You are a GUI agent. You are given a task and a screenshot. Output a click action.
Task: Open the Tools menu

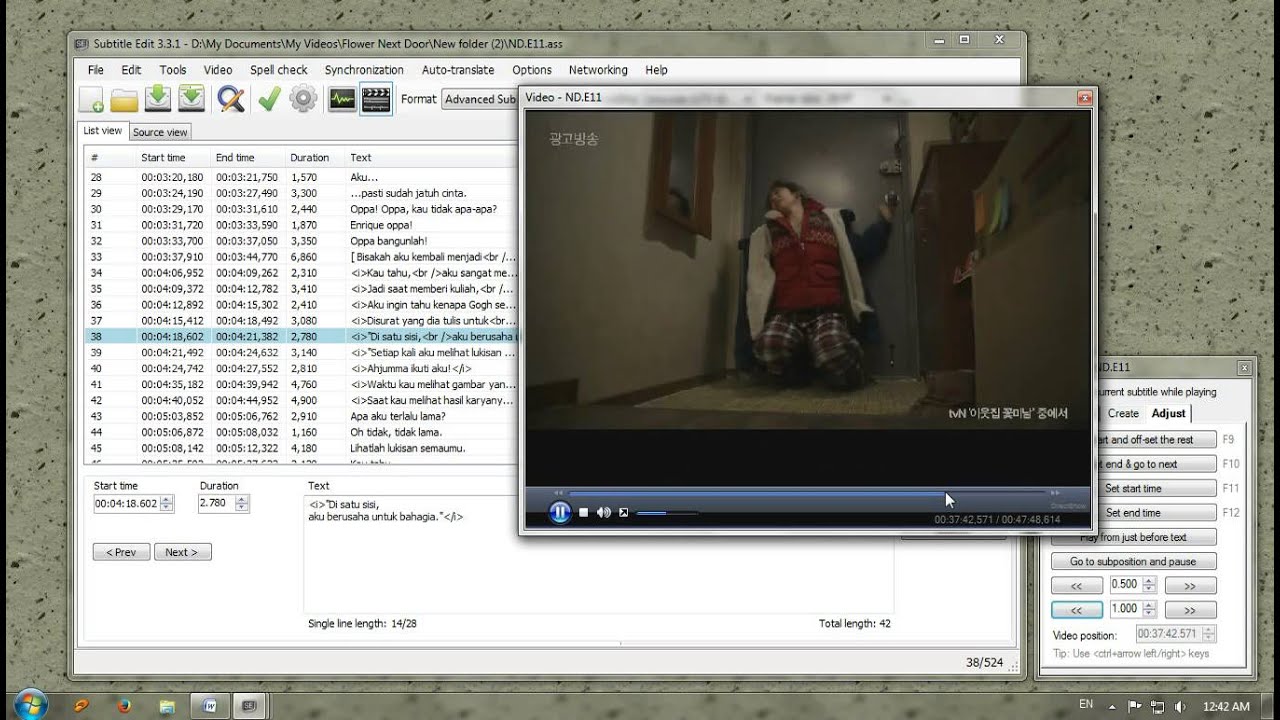[173, 70]
